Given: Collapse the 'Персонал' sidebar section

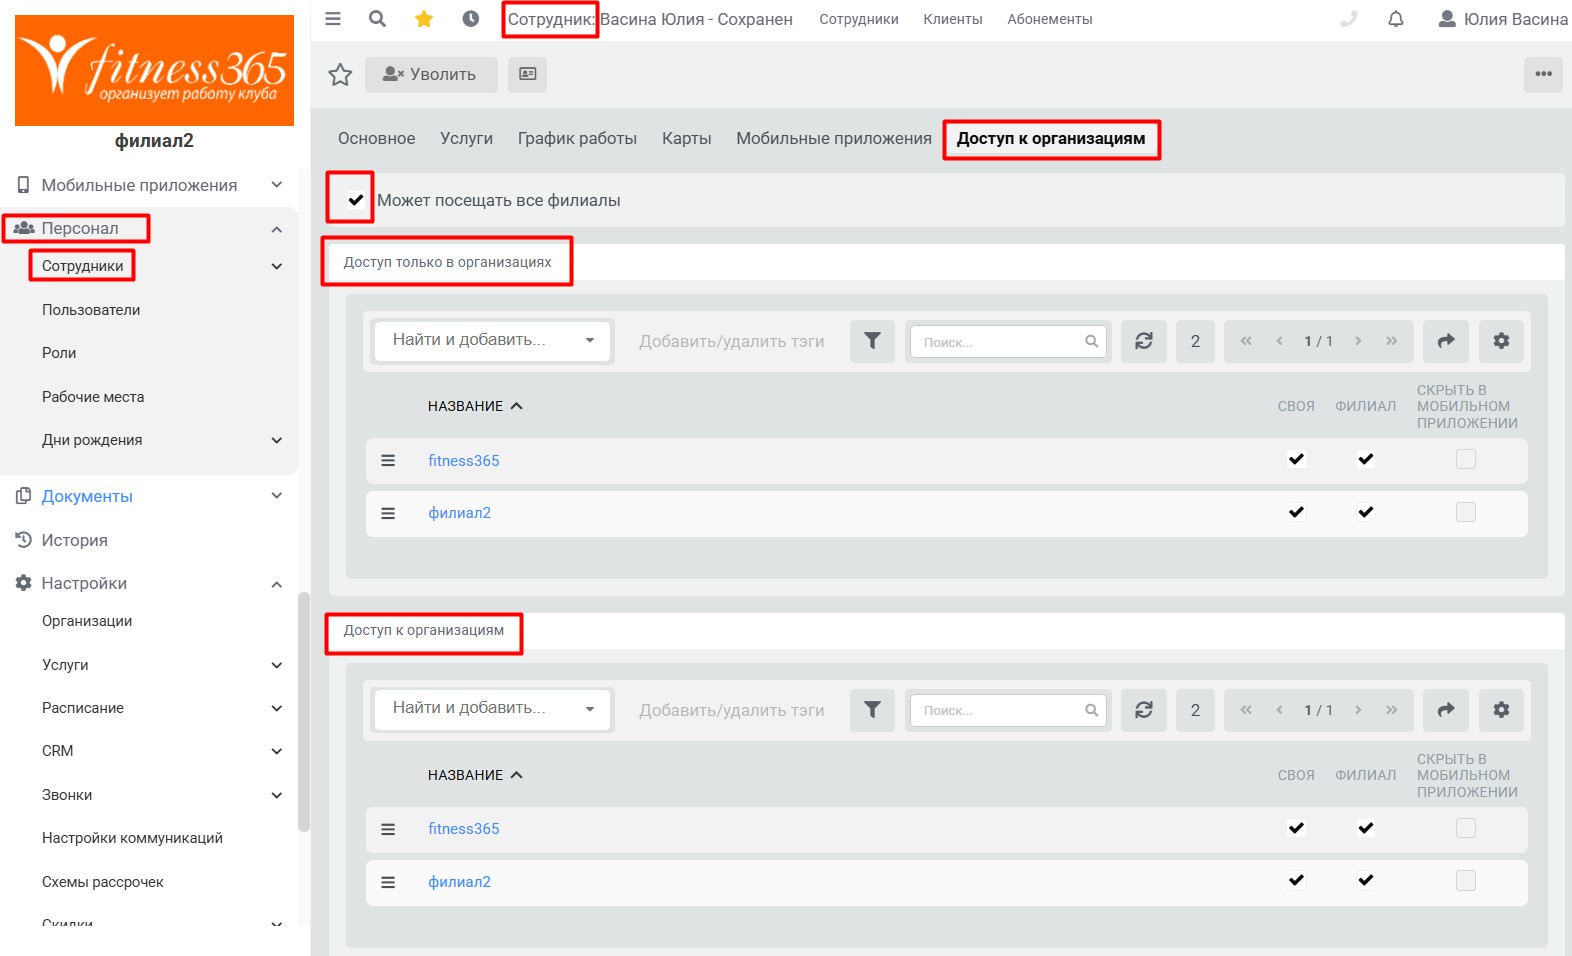Looking at the screenshot, I should 276,229.
